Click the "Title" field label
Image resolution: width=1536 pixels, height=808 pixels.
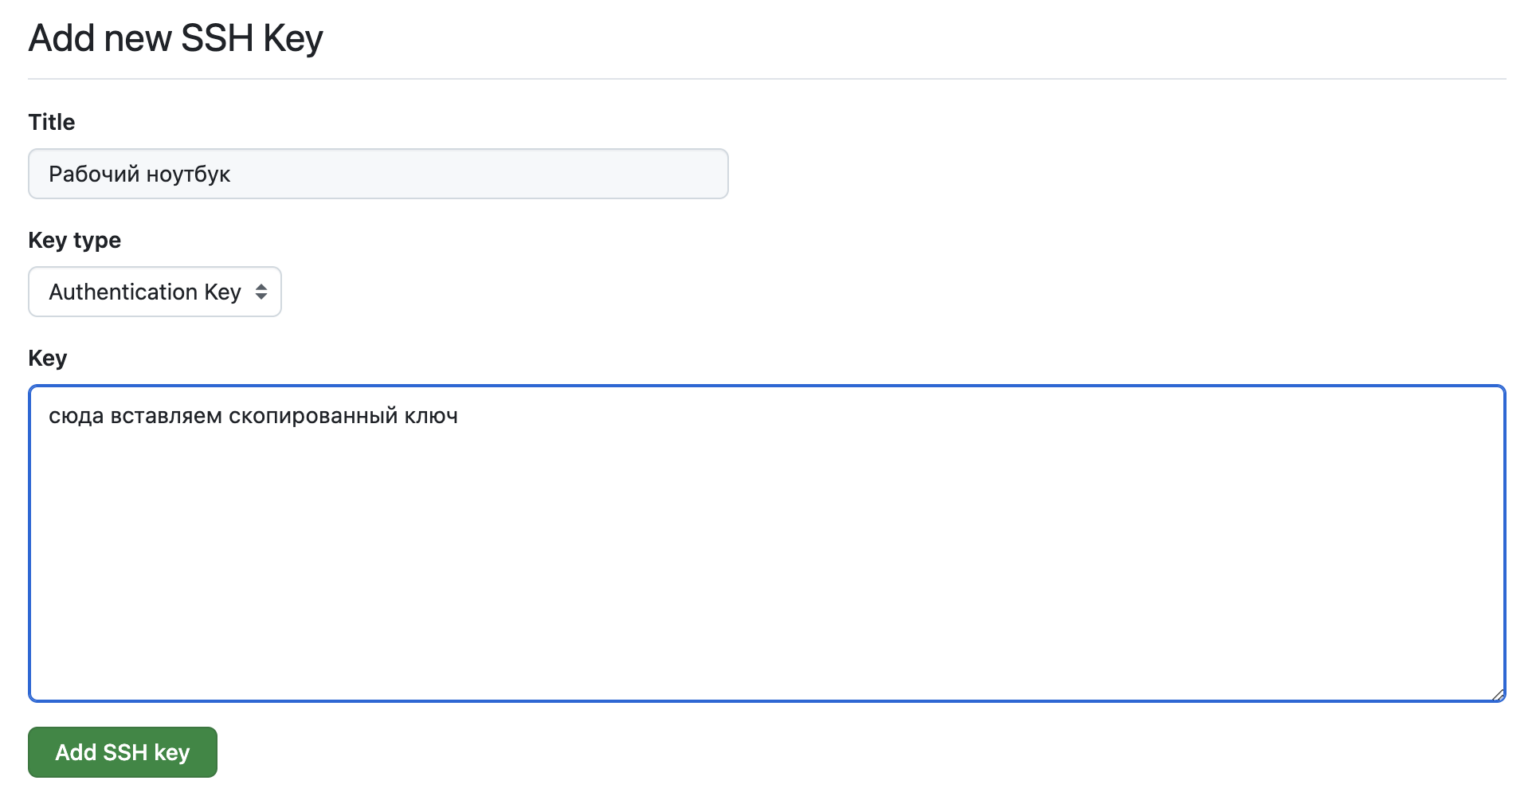(x=51, y=122)
